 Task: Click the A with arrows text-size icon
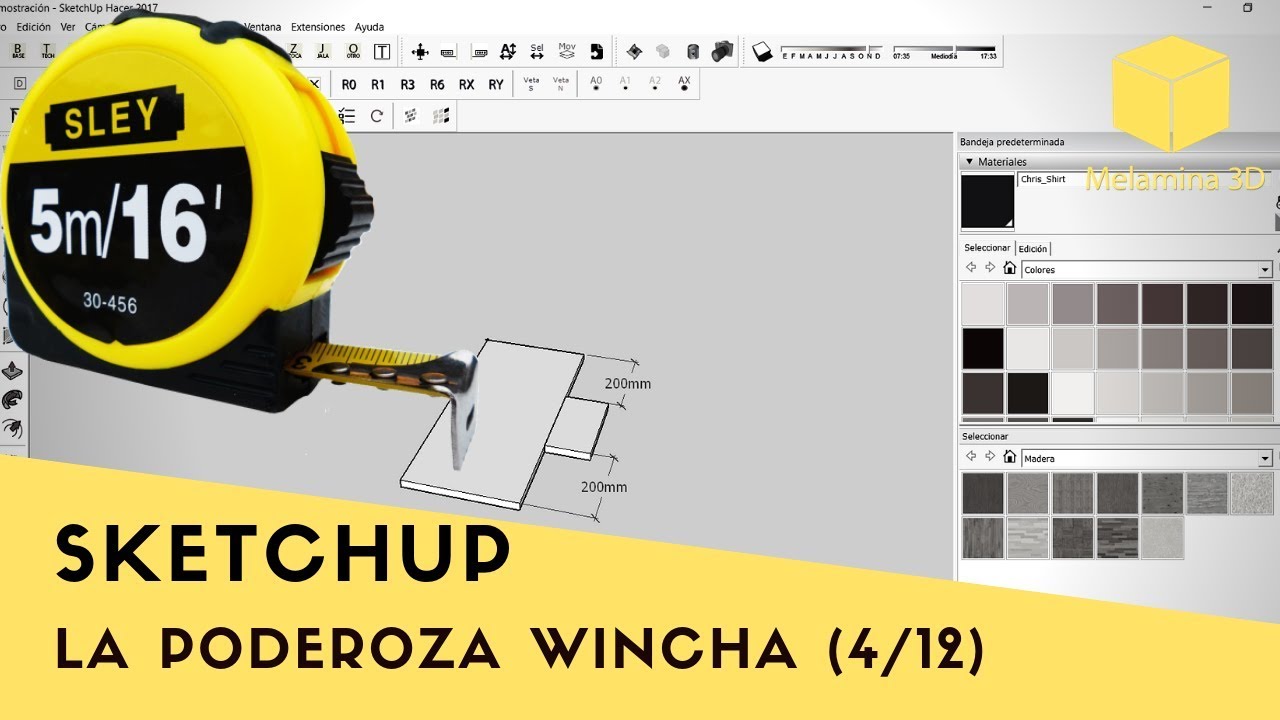[x=508, y=51]
